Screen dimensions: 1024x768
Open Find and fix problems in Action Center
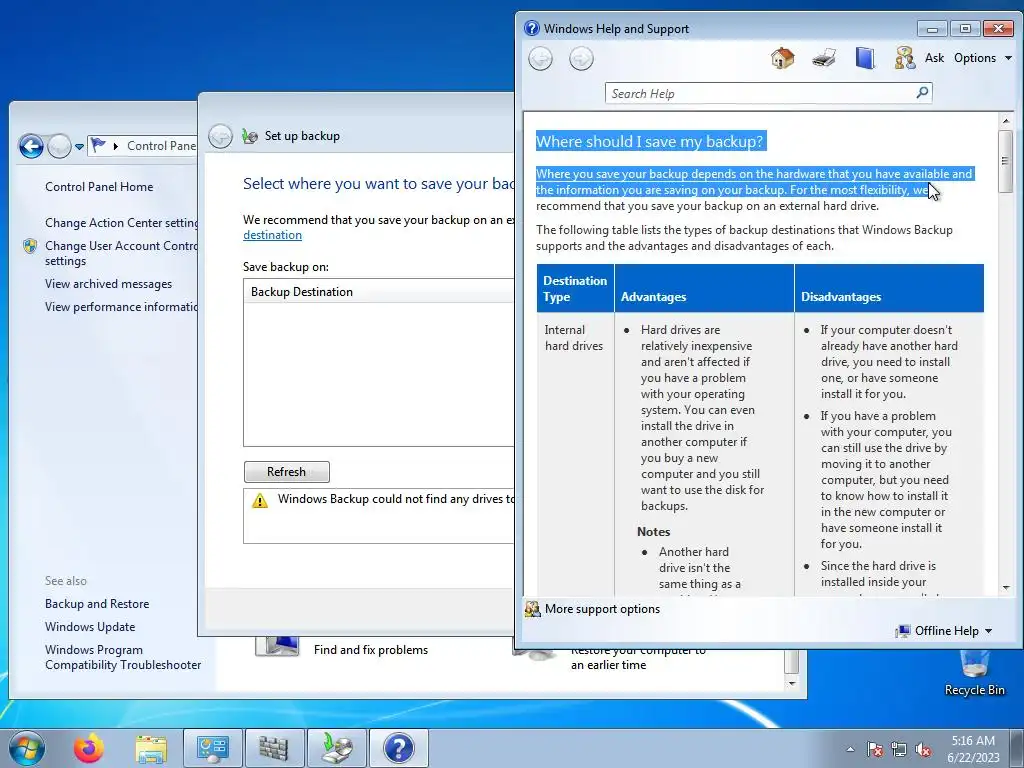(x=371, y=650)
